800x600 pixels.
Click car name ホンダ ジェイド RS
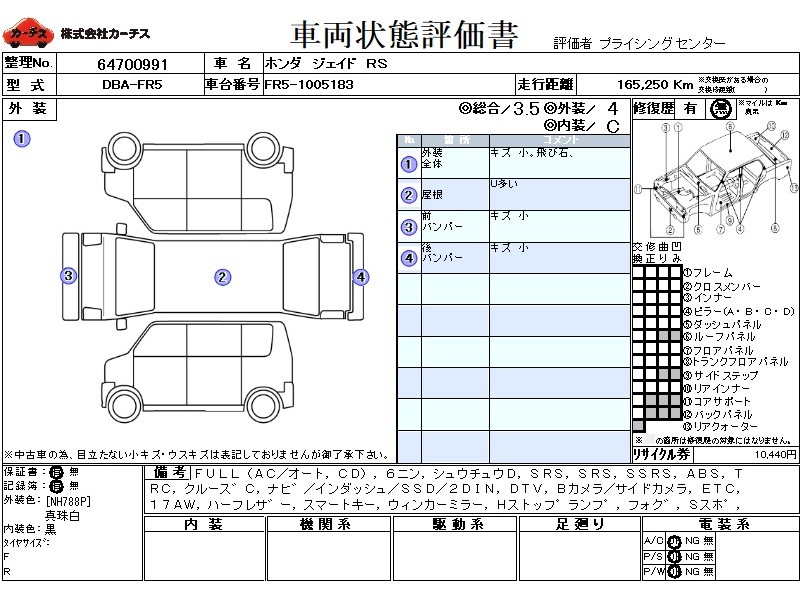327,64
